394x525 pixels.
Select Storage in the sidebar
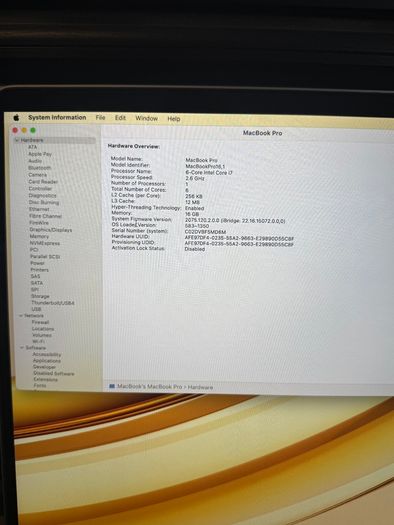[x=40, y=296]
